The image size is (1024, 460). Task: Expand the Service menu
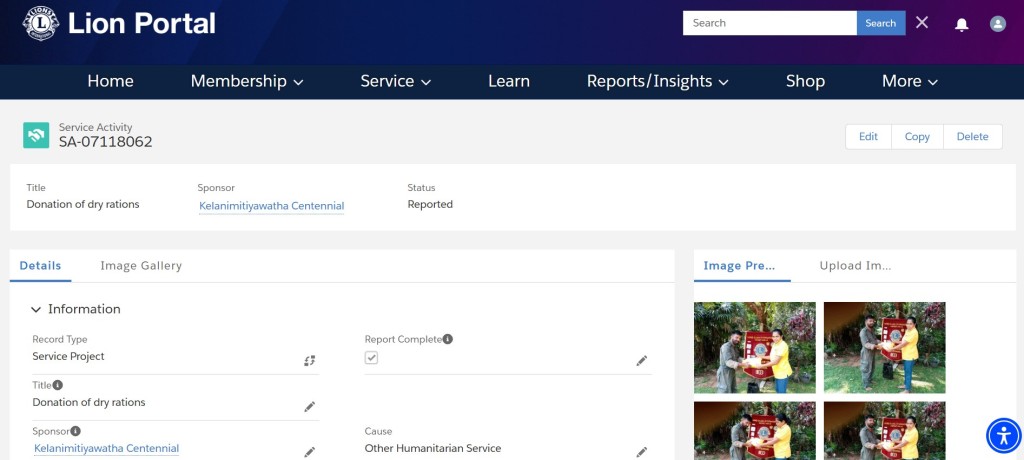pos(396,81)
